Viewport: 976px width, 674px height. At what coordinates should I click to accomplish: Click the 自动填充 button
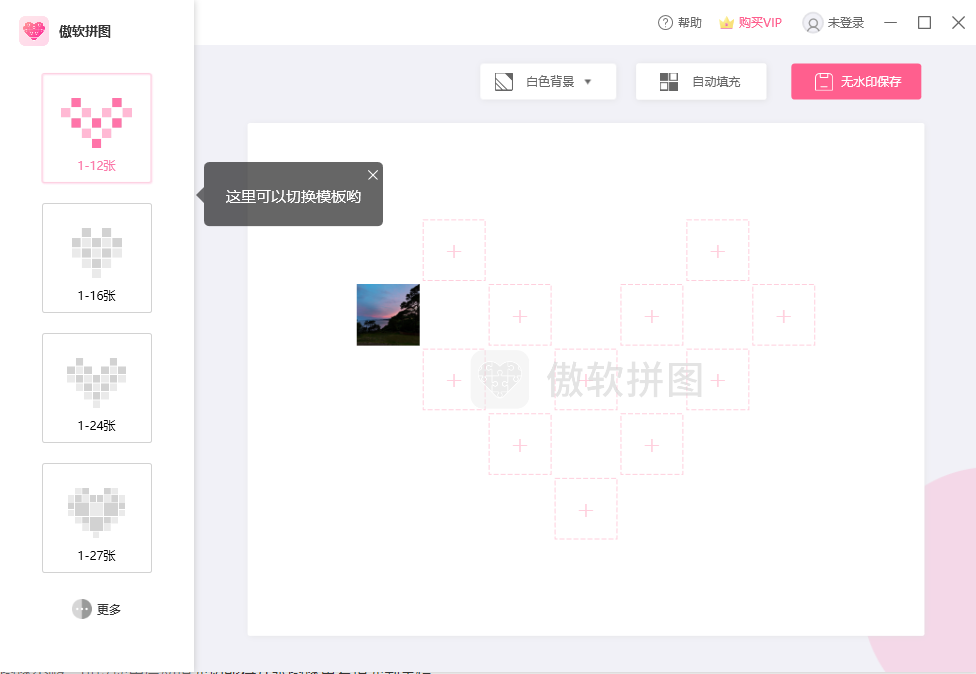[701, 82]
